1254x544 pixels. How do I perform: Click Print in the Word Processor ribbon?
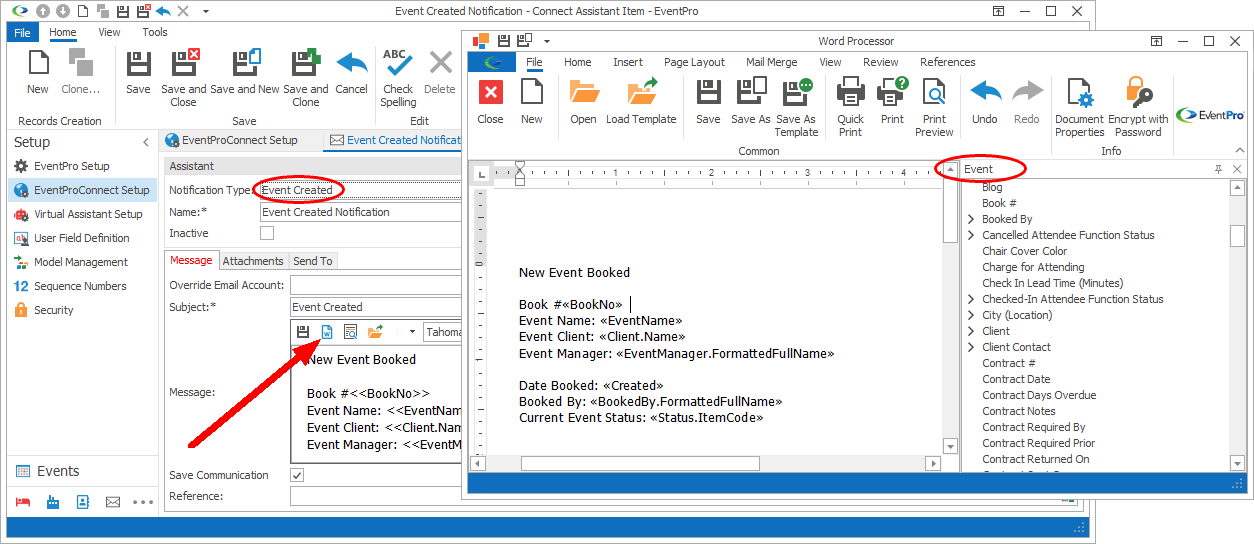point(892,100)
